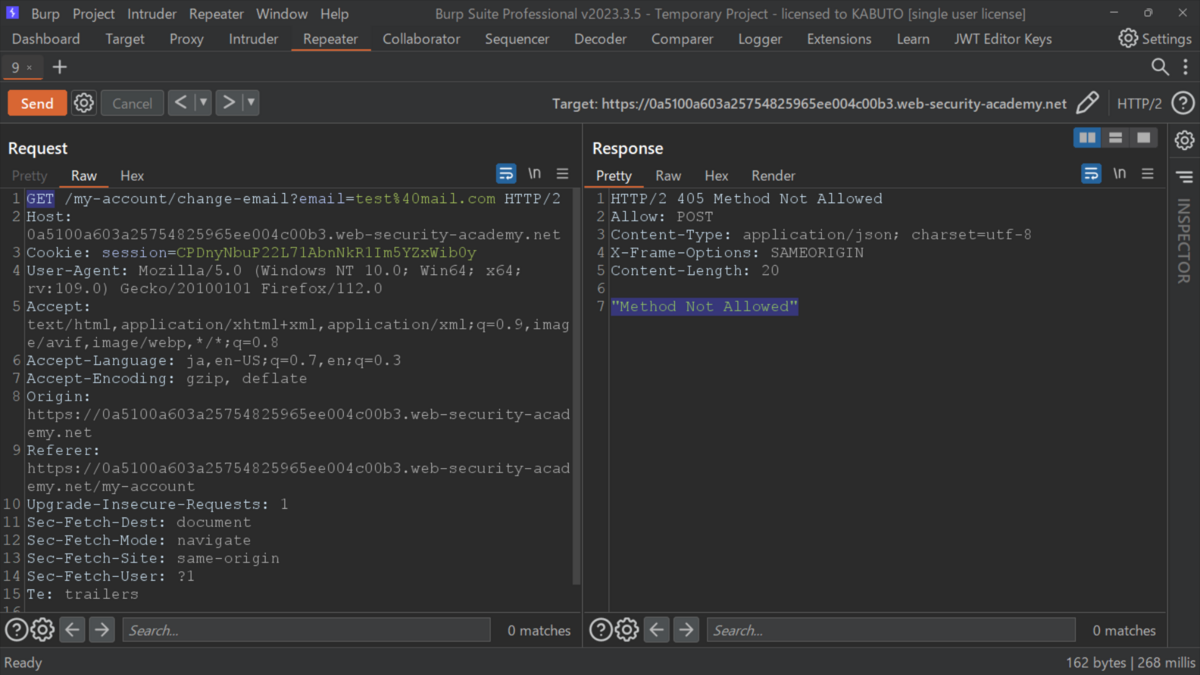Expand the Inspector side panel
Viewport: 1200px width, 675px height.
(x=1184, y=178)
